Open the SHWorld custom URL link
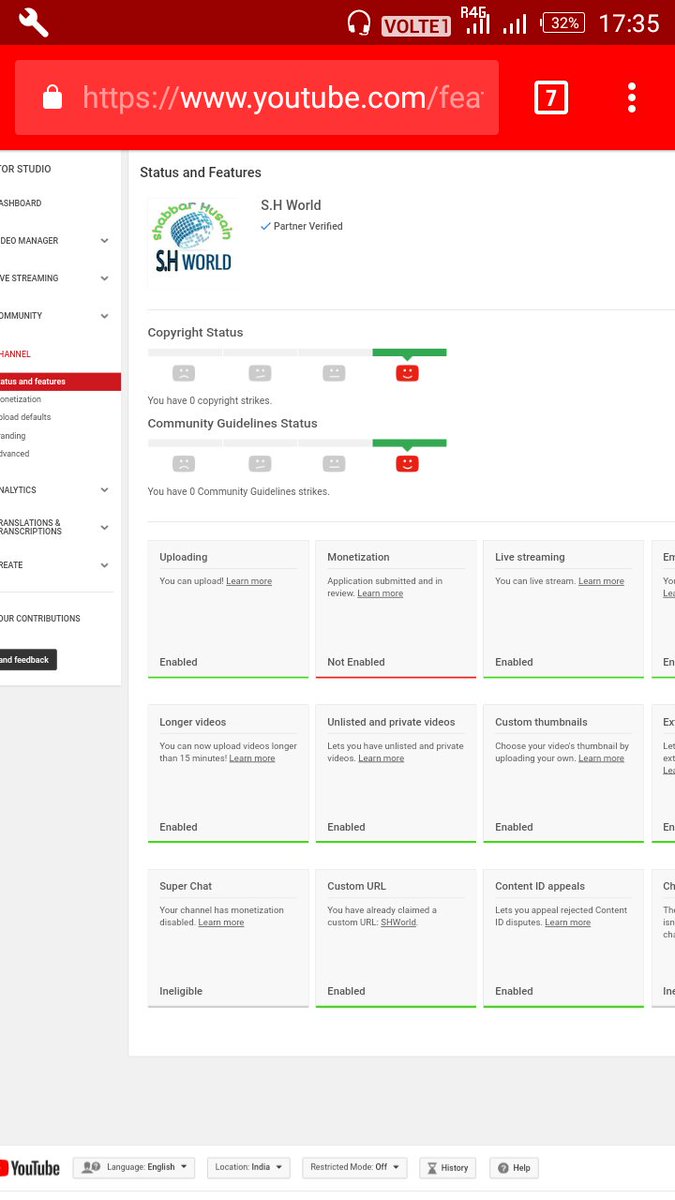The width and height of the screenshot is (675, 1200). [x=398, y=923]
